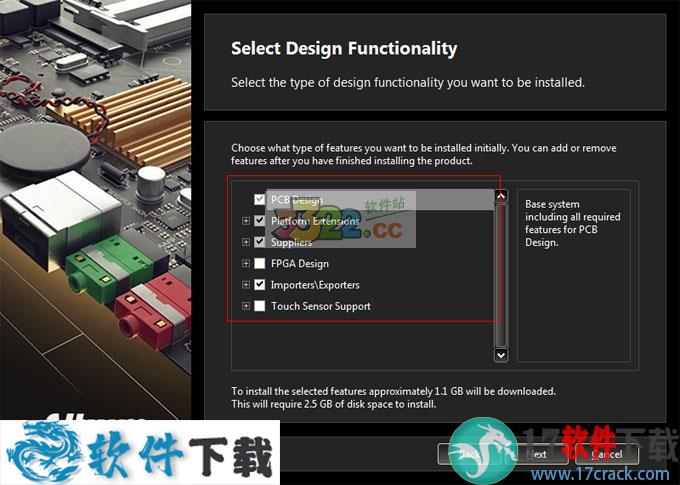The height and width of the screenshot is (485, 680).
Task: Select the PCB Design list item
Action: point(296,200)
